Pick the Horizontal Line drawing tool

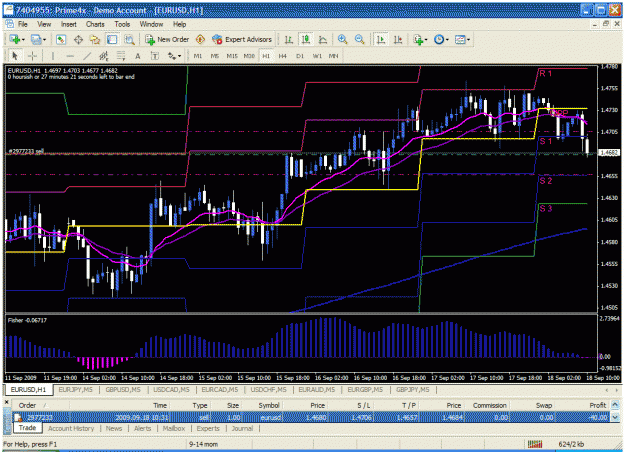(70, 56)
